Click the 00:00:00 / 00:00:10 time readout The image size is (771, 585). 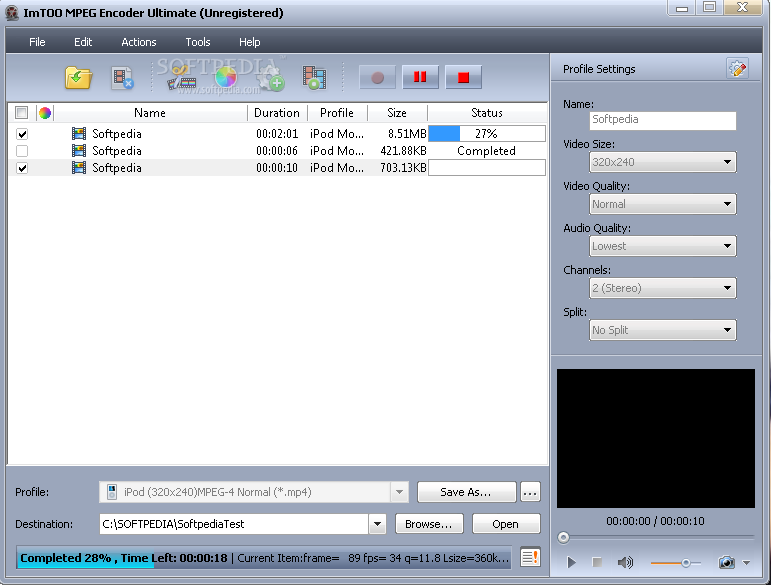pyautogui.click(x=655, y=521)
